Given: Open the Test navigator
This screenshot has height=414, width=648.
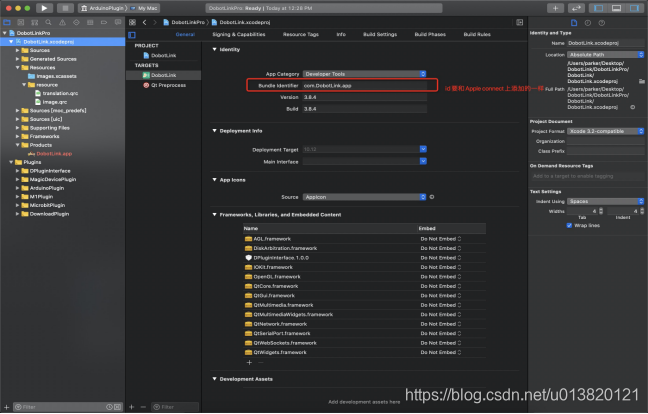Looking at the screenshot, I should click(x=76, y=22).
